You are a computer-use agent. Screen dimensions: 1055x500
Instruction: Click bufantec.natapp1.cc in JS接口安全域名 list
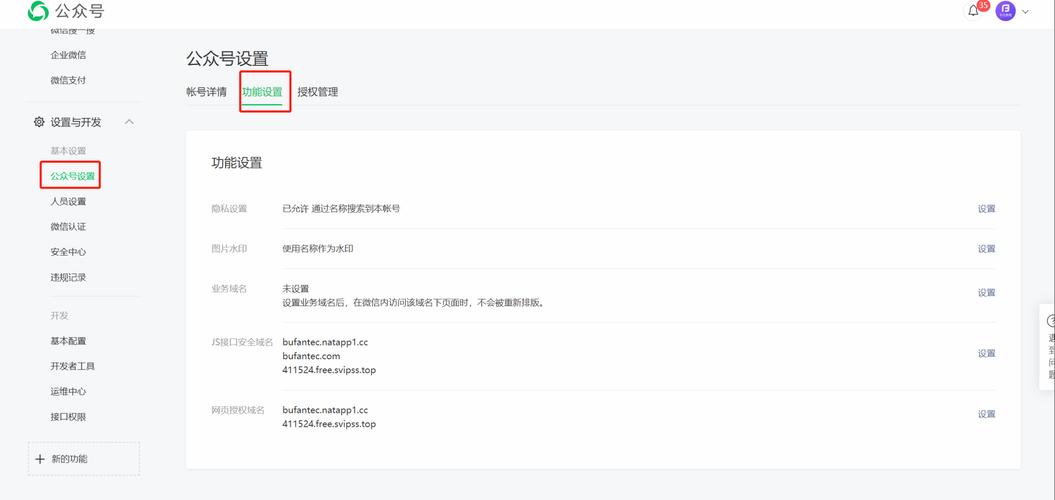click(x=325, y=342)
